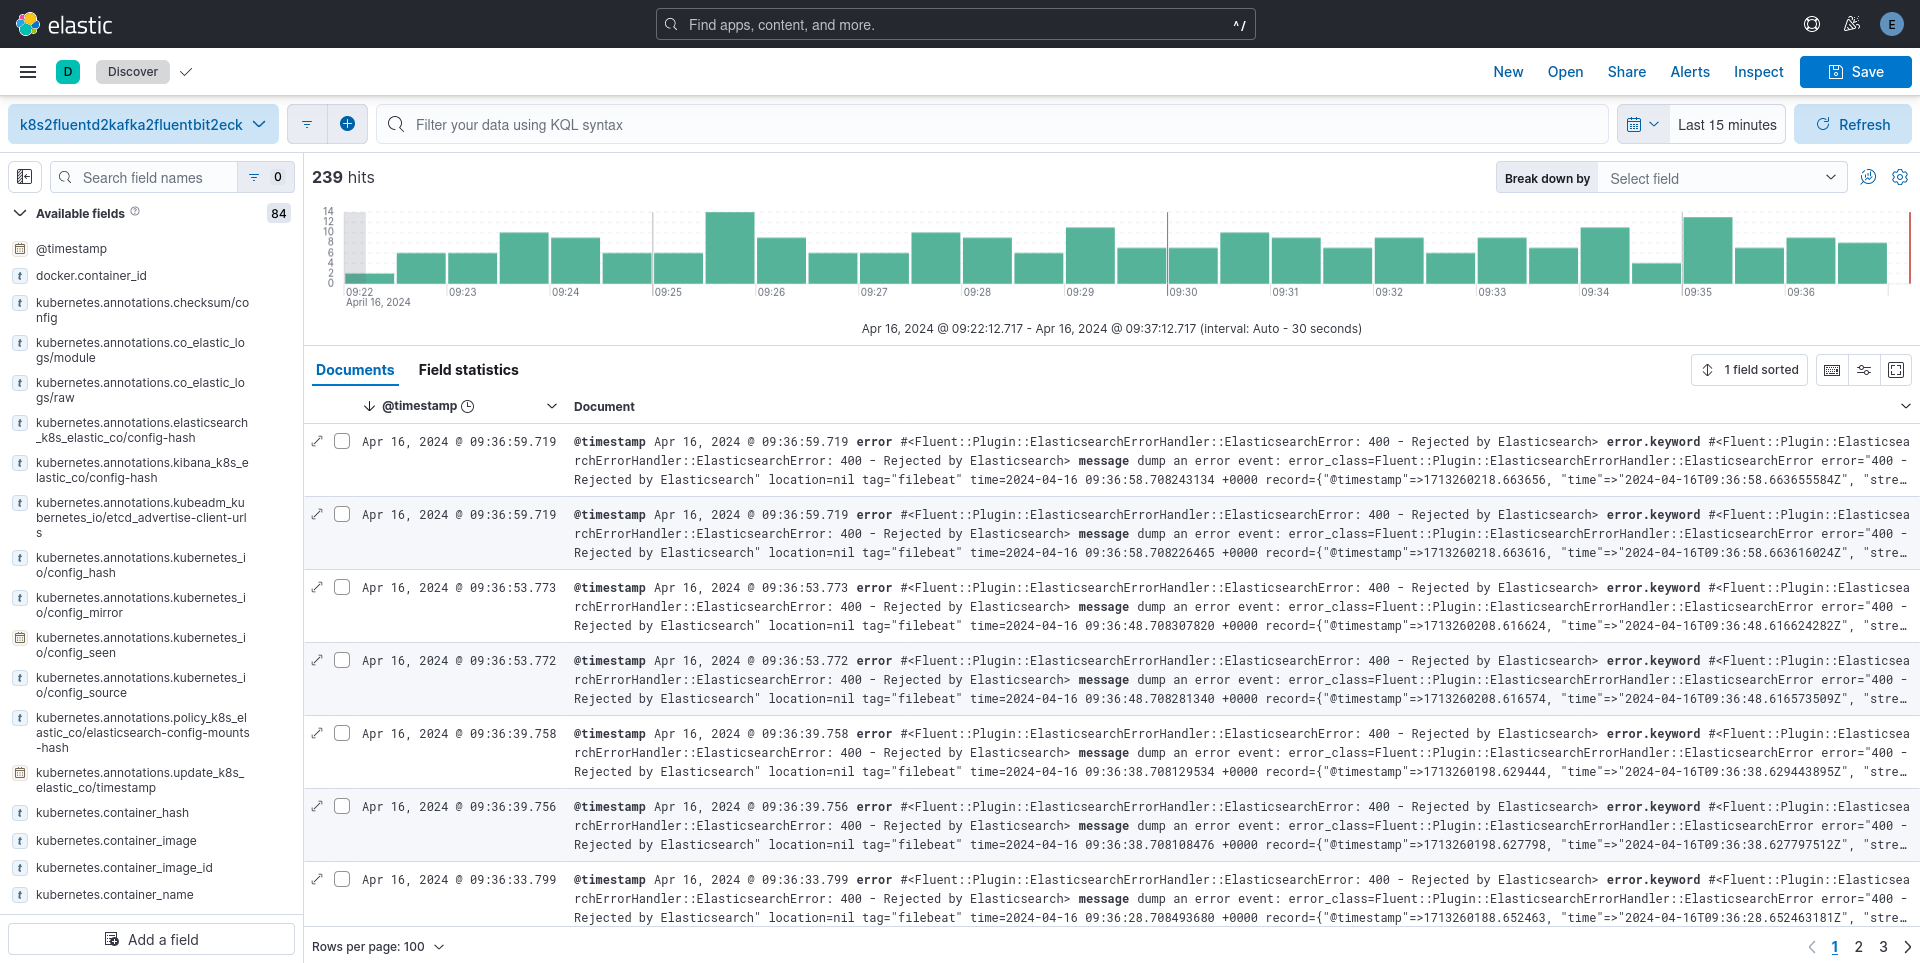Select checkbox for 09:36:39.758 row
This screenshot has width=1920, height=963.
(342, 733)
